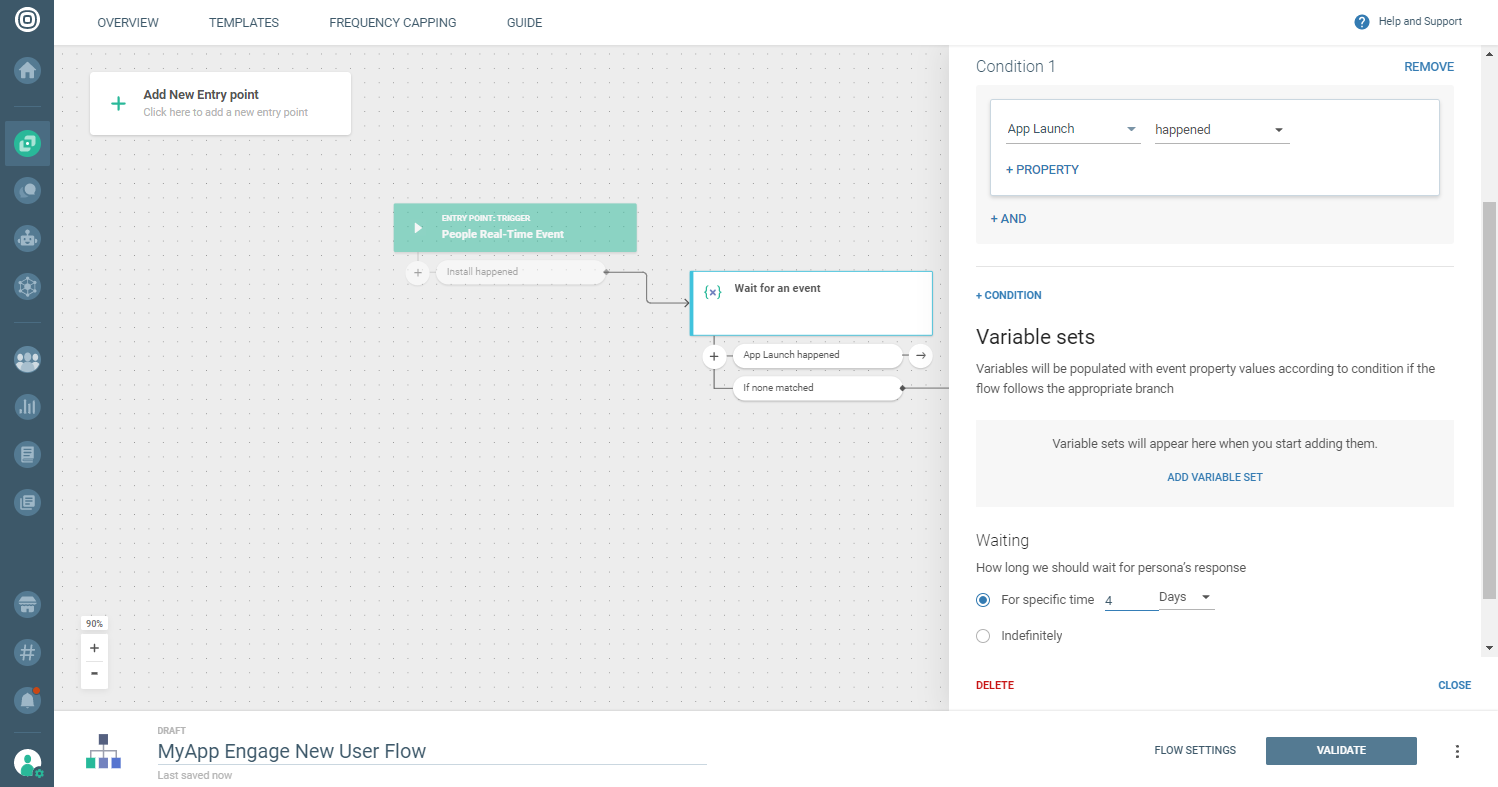
Task: Click the notifications bell icon
Action: coord(27,700)
